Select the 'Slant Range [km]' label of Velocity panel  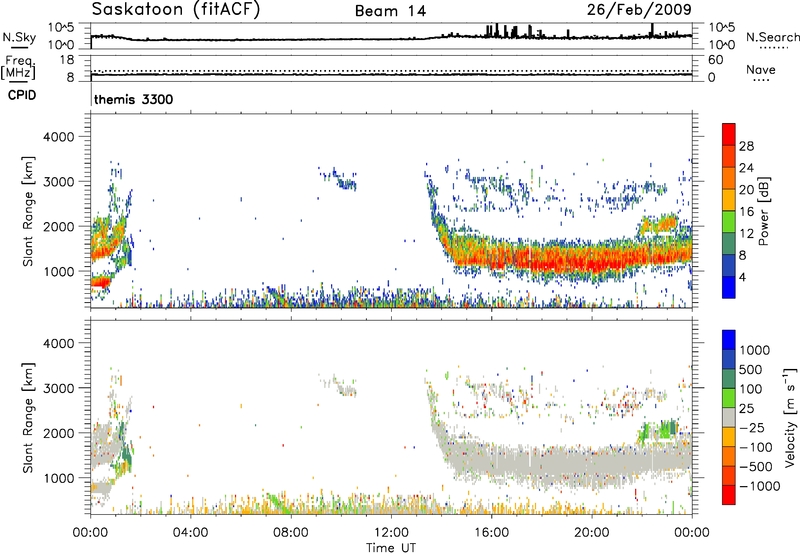click(x=28, y=418)
